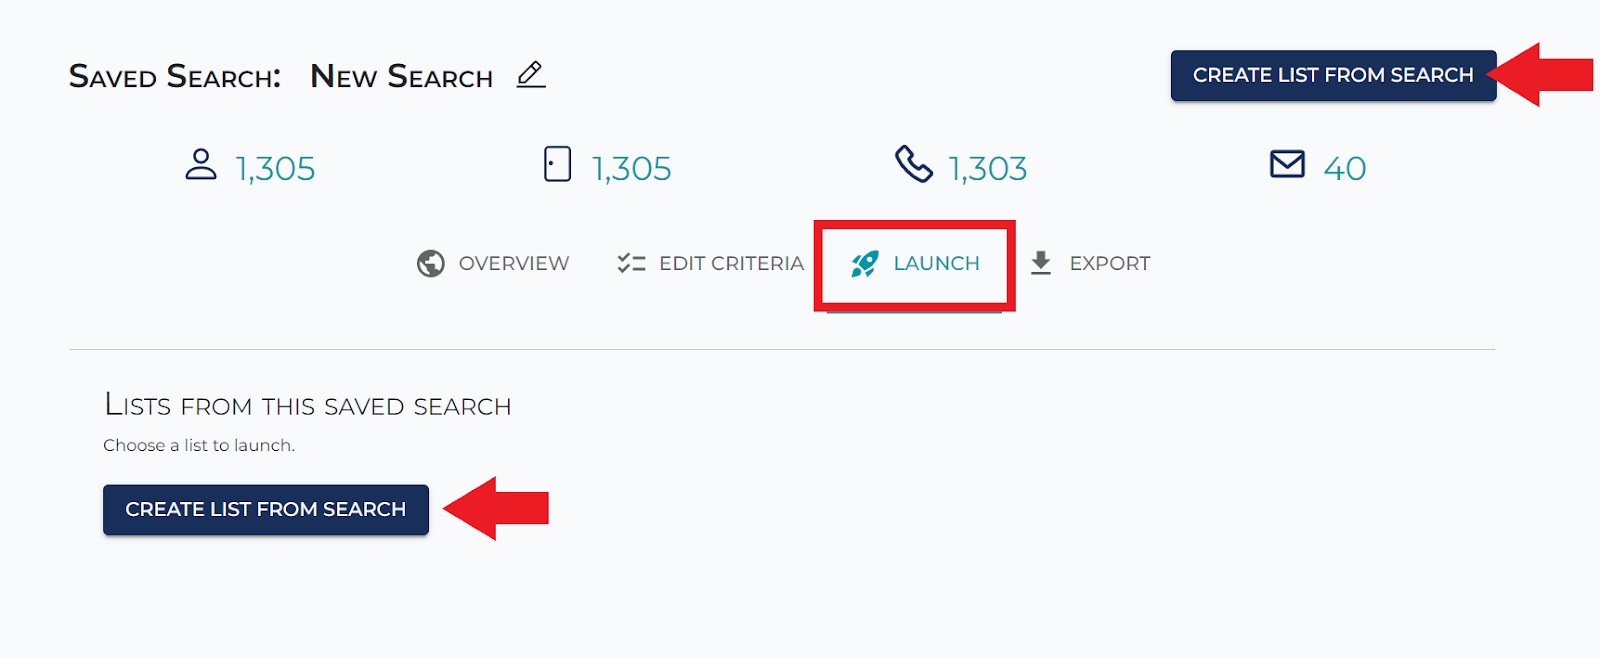Click the person icon next to 1,305
This screenshot has width=1600, height=657.
pos(201,164)
